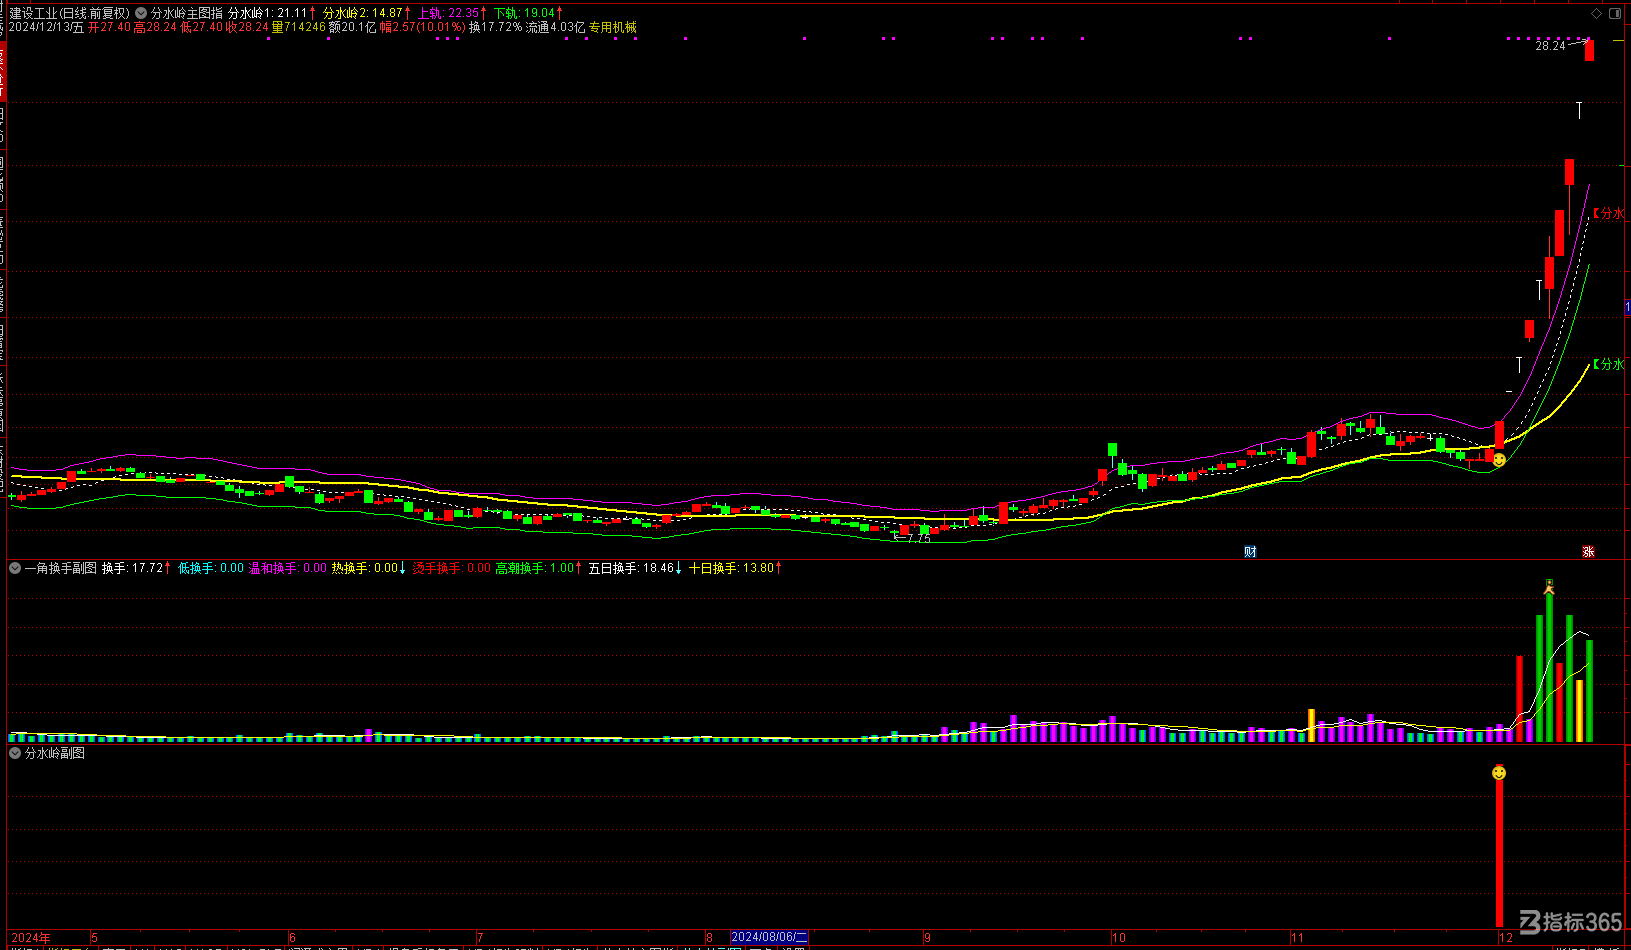Screen dimensions: 1631x950
Task: Click 幅2.57(10.01%) change value
Action: [422, 27]
